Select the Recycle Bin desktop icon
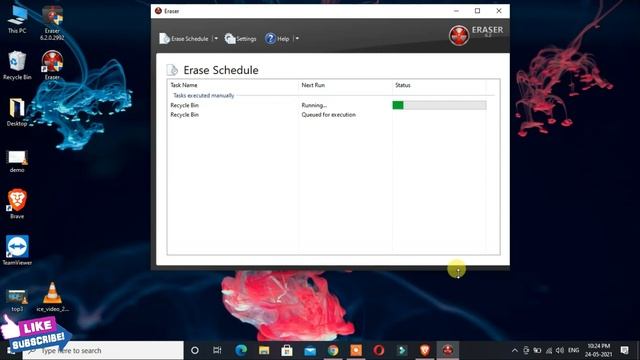This screenshot has height=360, width=640. [x=17, y=65]
